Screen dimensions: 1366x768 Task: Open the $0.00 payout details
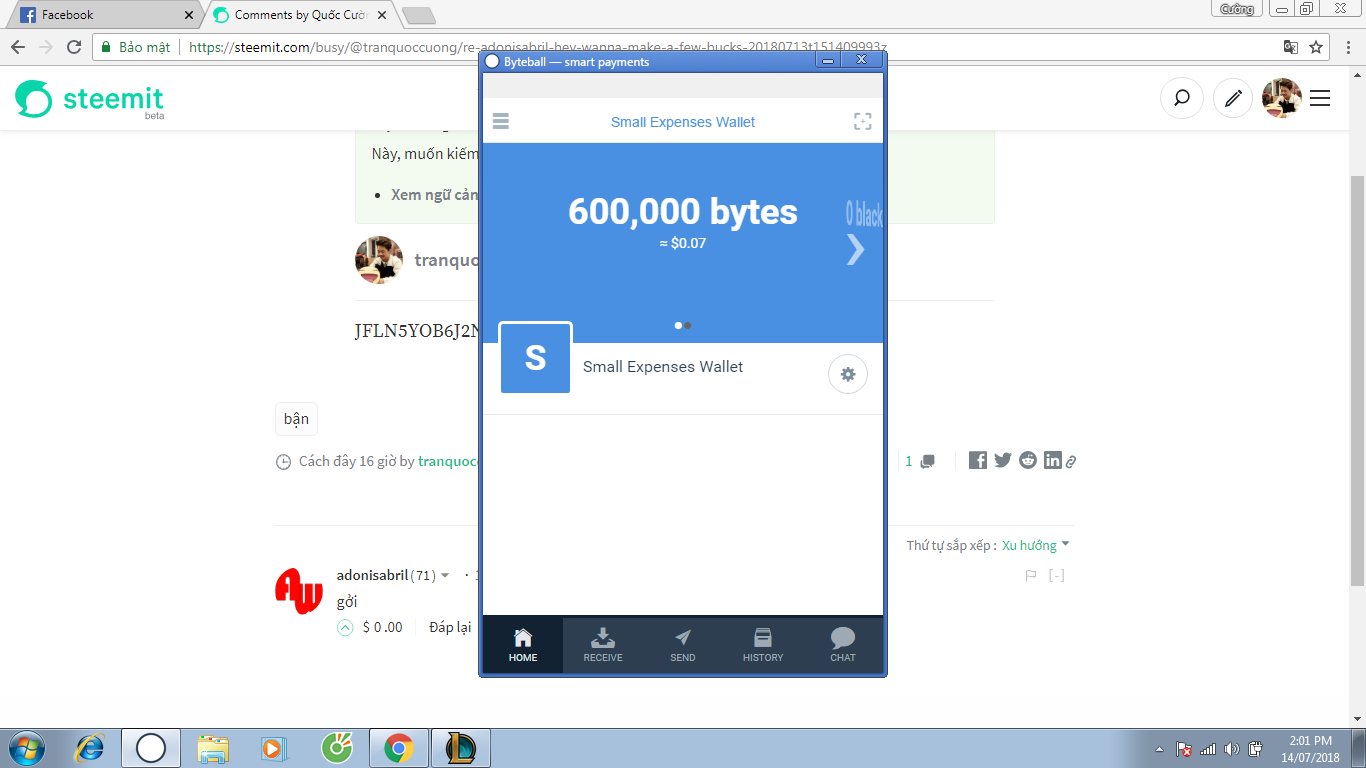point(382,627)
